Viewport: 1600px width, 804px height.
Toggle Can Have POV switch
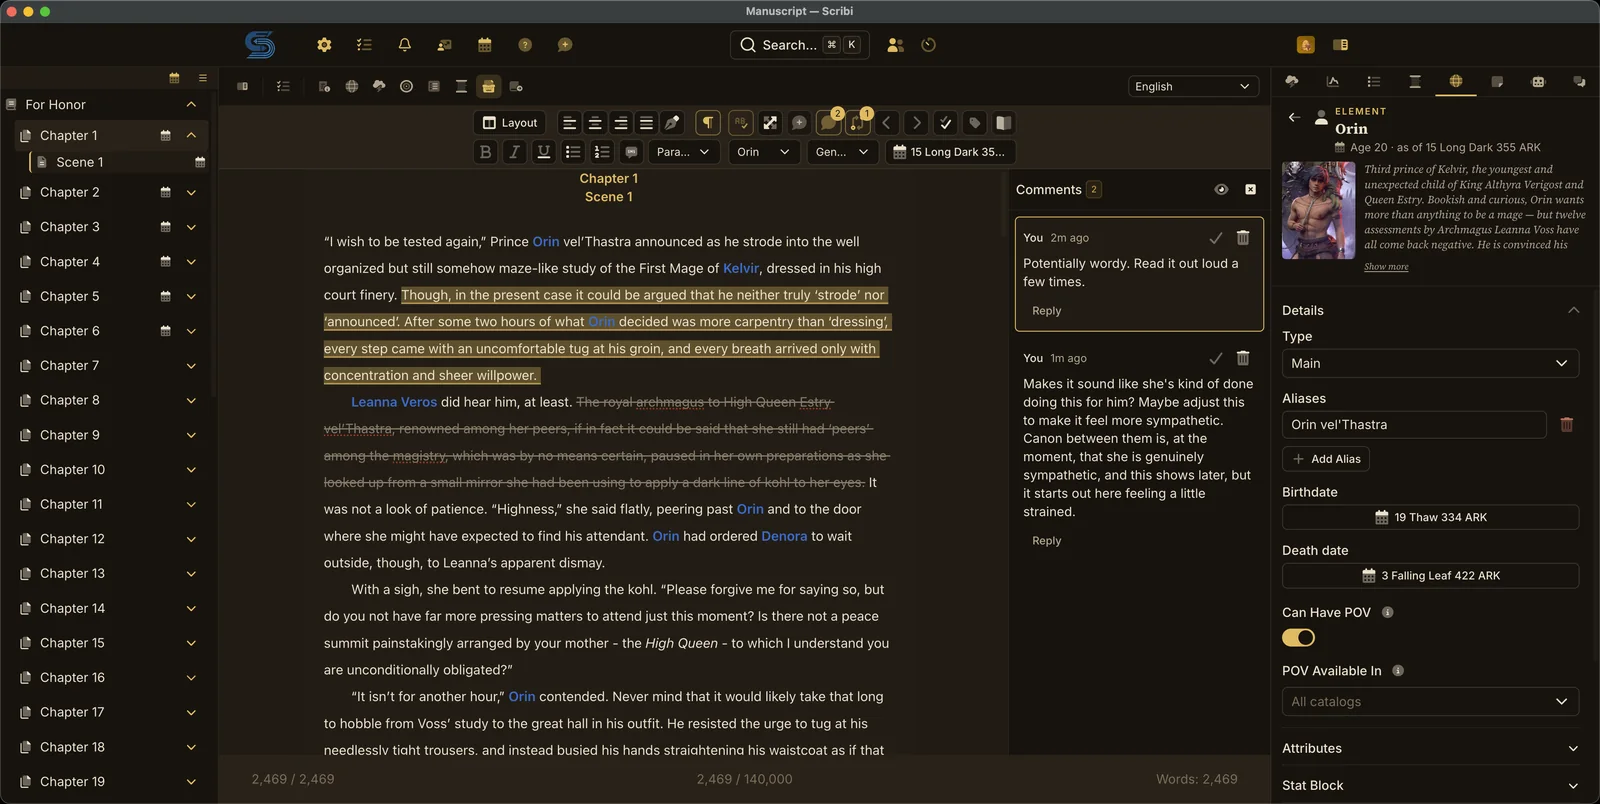click(x=1298, y=638)
